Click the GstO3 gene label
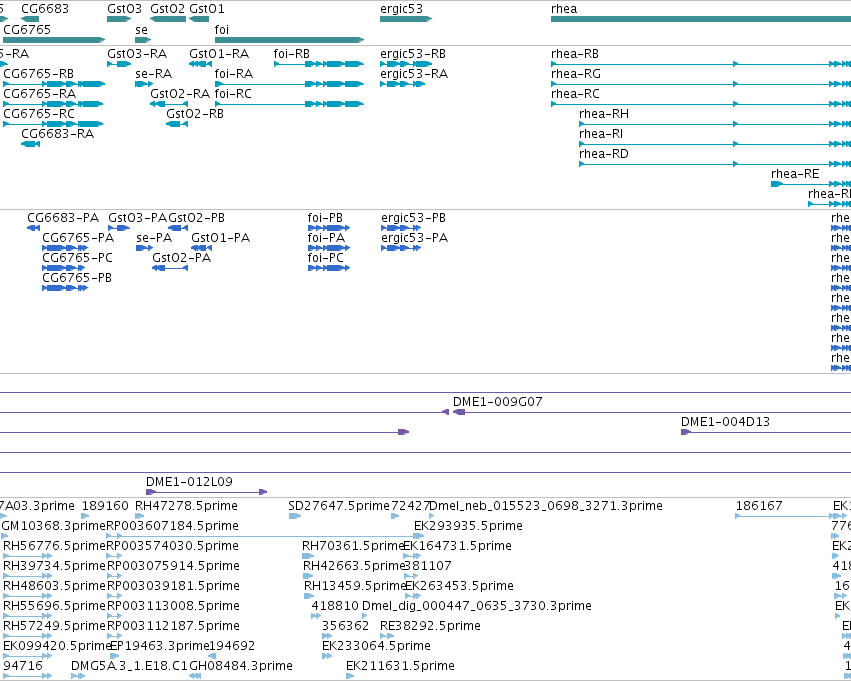The height and width of the screenshot is (681, 851). (124, 9)
